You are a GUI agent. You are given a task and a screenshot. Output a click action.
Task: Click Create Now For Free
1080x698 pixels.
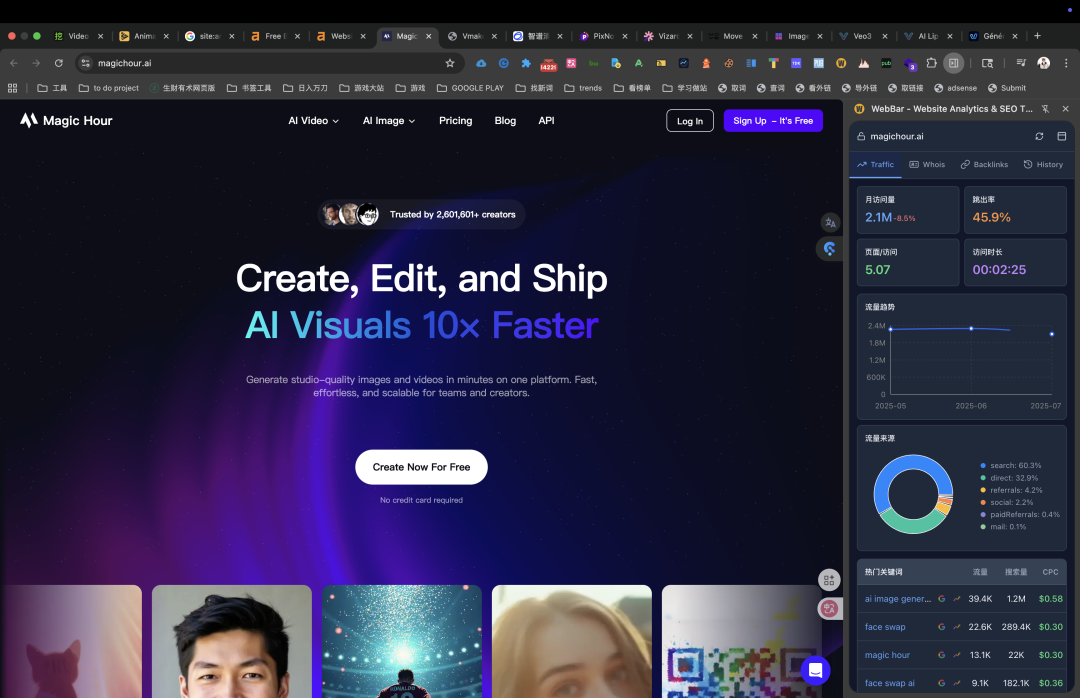click(422, 467)
